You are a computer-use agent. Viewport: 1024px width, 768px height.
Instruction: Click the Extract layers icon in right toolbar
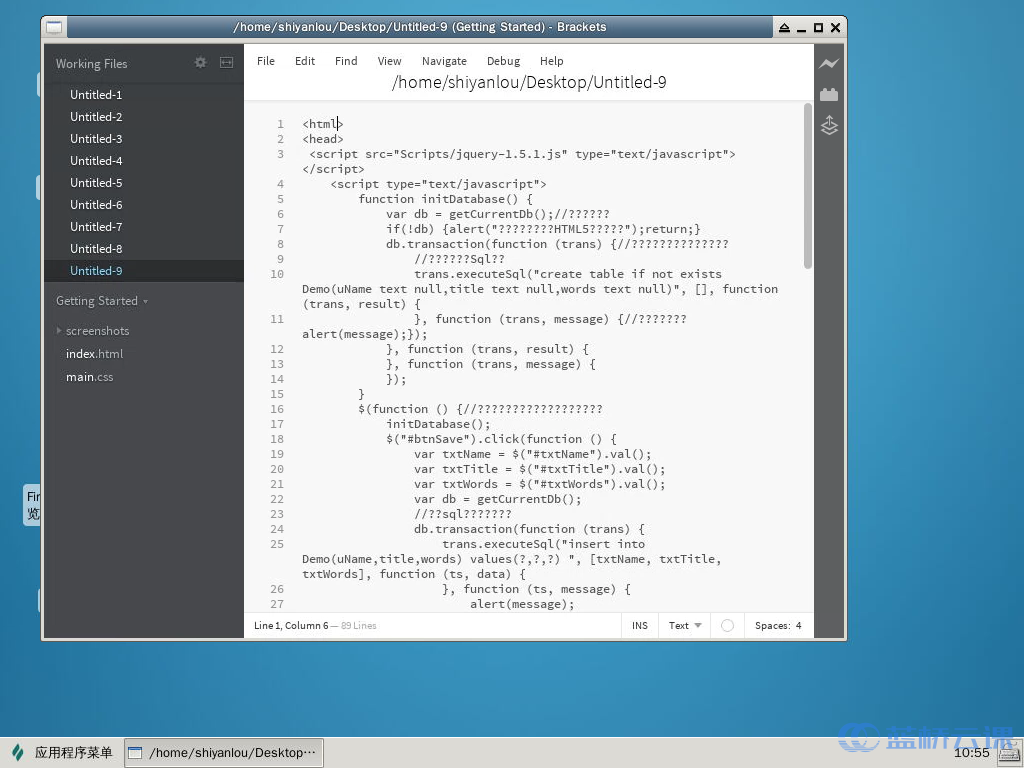pos(828,126)
